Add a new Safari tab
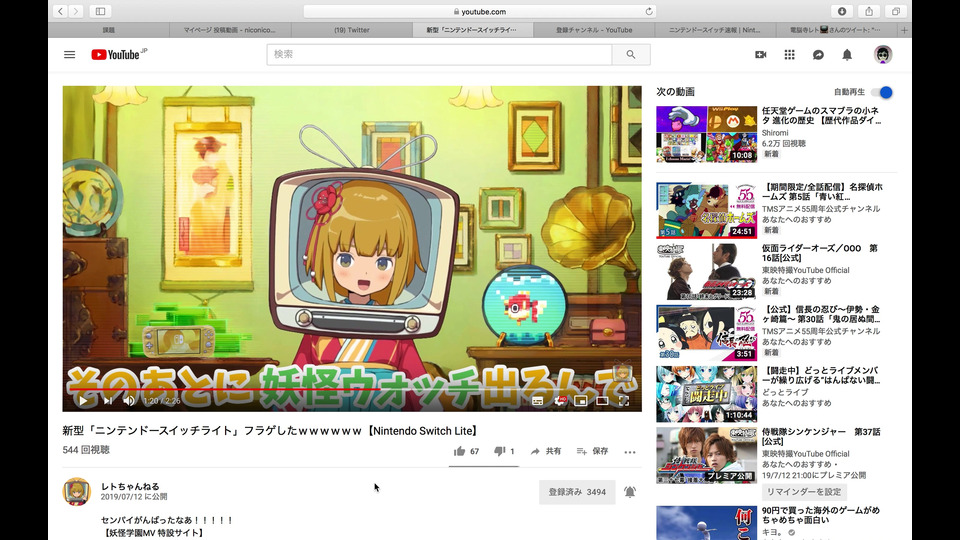 [x=904, y=30]
